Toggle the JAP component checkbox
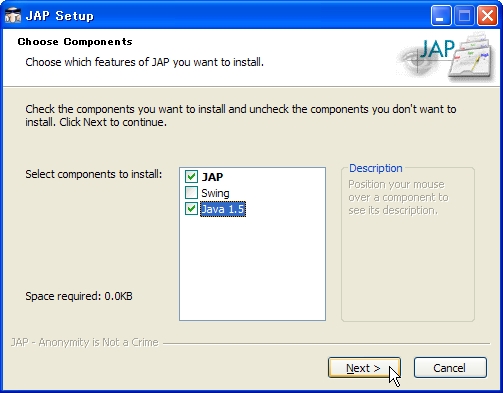503x393 pixels. coord(191,176)
